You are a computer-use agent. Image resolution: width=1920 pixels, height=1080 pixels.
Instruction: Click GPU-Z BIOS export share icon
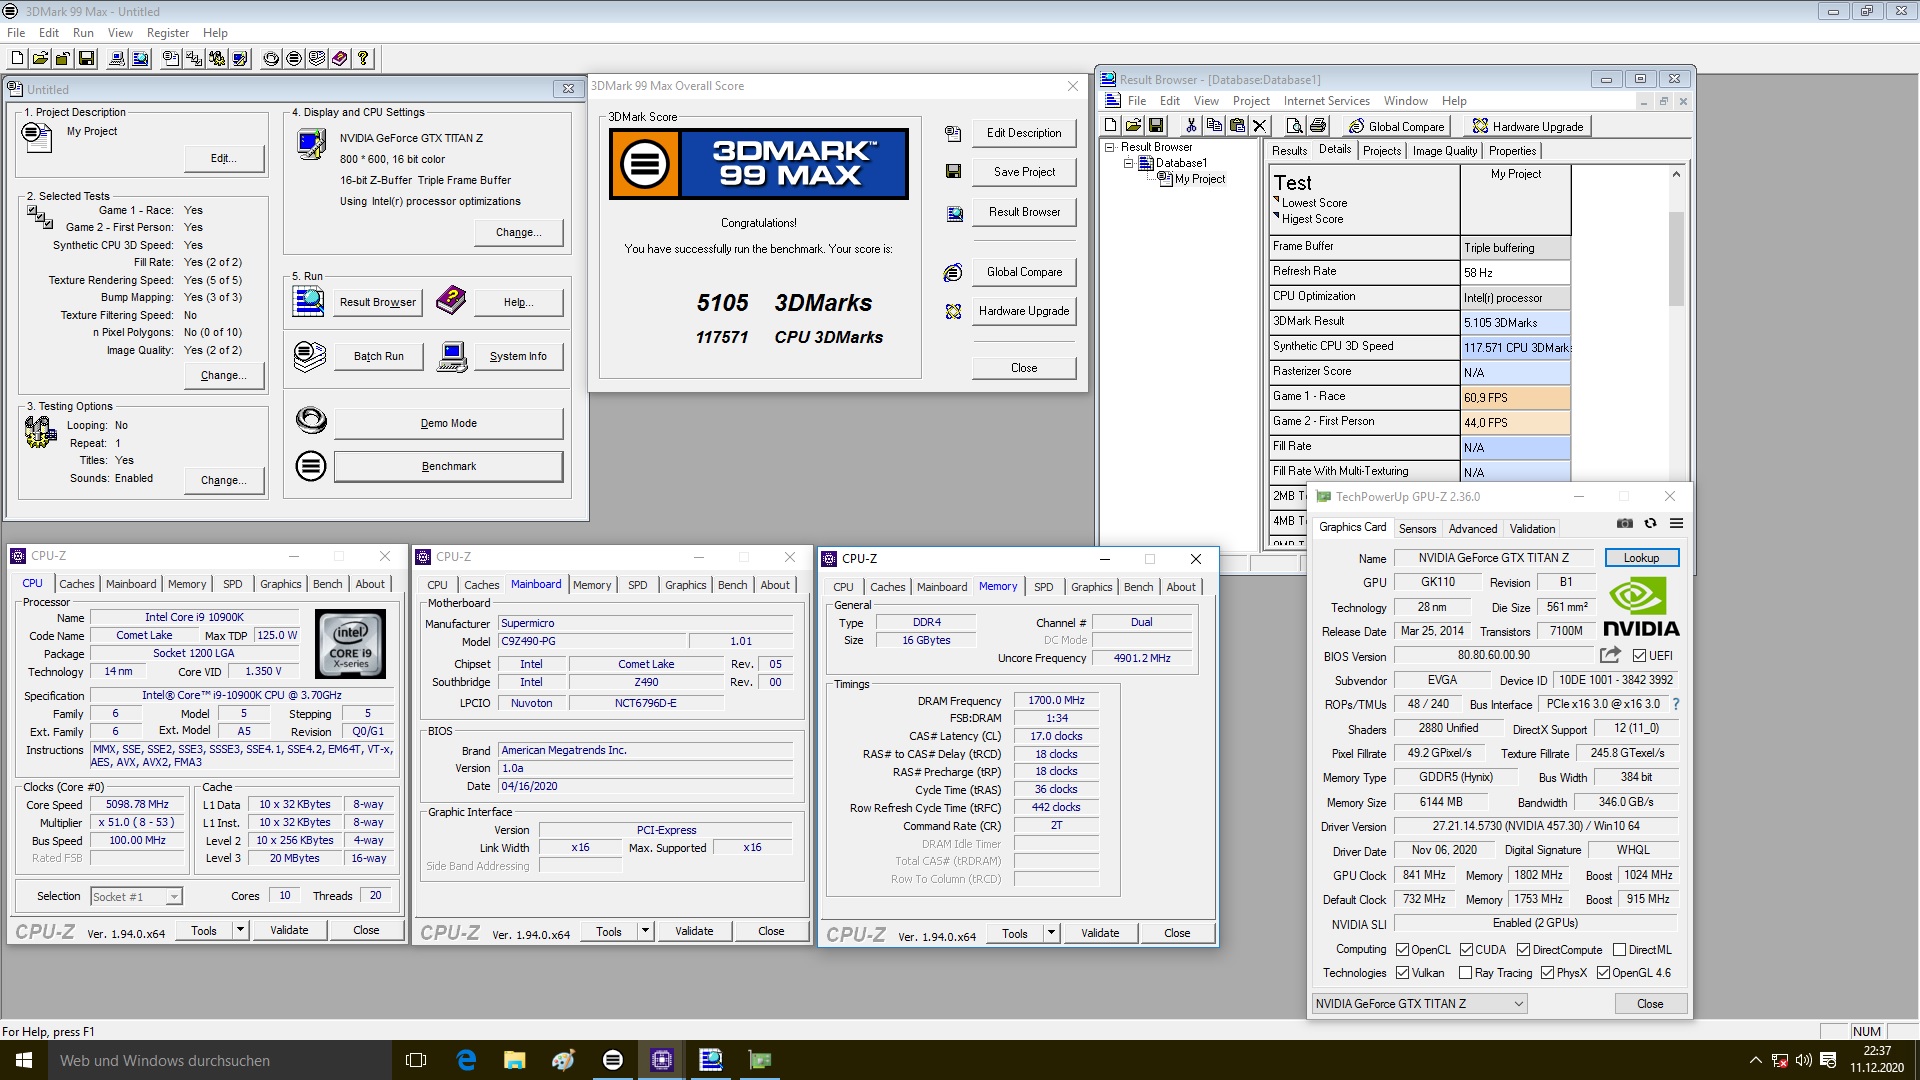pos(1610,655)
